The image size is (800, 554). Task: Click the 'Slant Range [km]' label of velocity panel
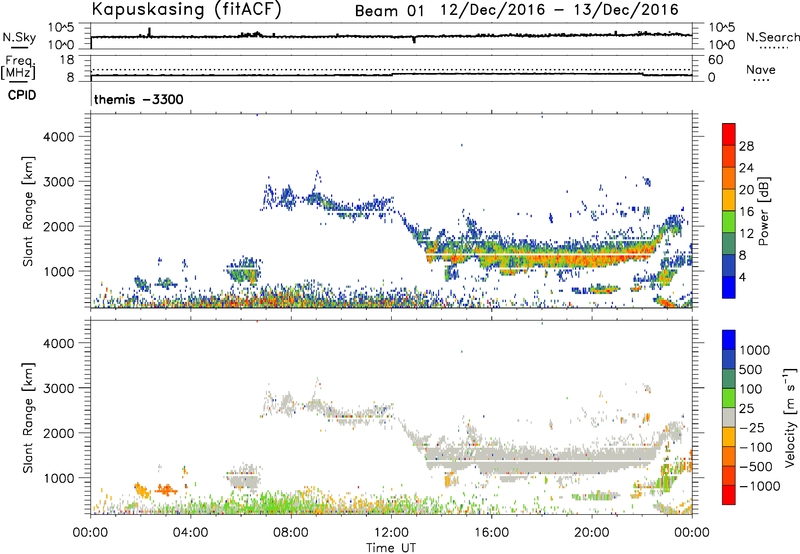(28, 418)
